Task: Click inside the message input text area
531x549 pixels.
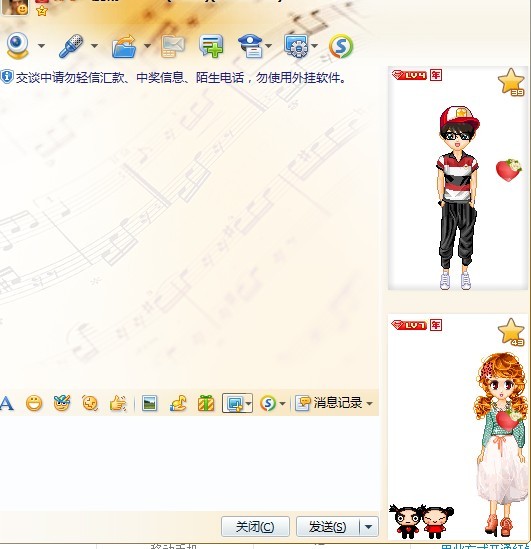Action: coord(189,463)
